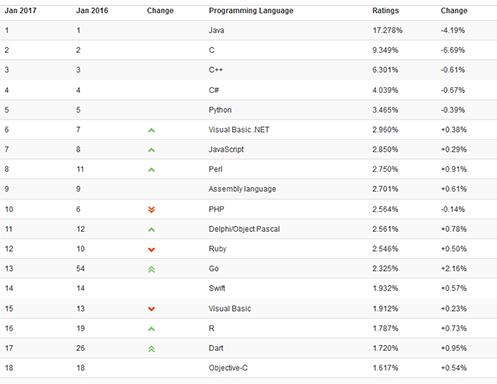Click the Swift language name
The height and width of the screenshot is (384, 497).
217,288
